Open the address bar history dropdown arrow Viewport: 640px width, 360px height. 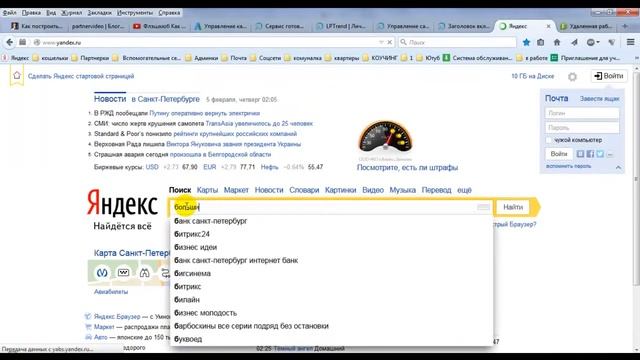click(x=381, y=42)
